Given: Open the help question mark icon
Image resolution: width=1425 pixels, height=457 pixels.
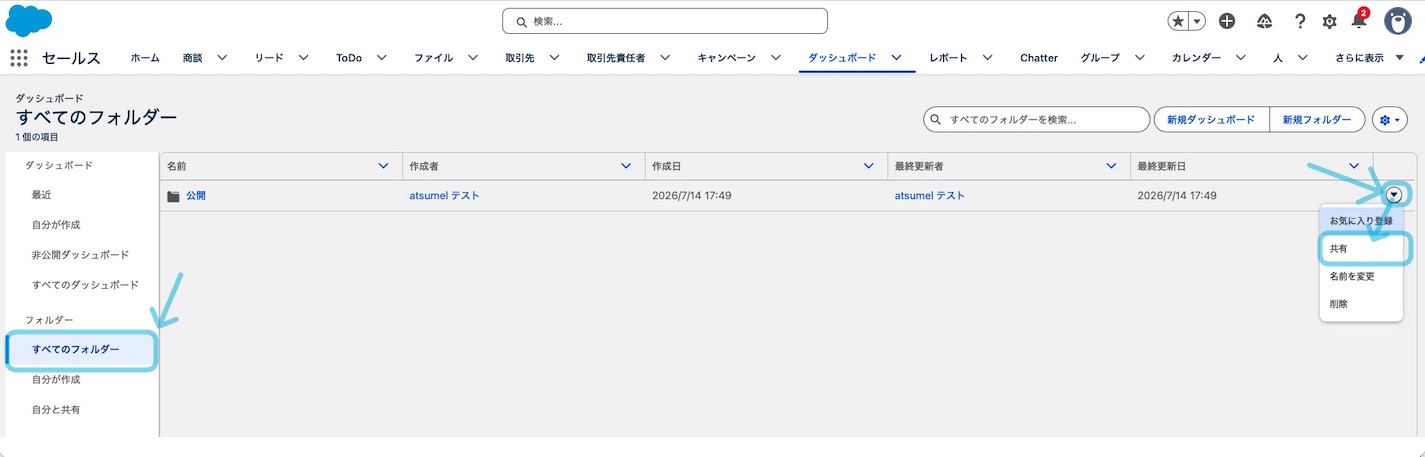Looking at the screenshot, I should pos(1300,21).
